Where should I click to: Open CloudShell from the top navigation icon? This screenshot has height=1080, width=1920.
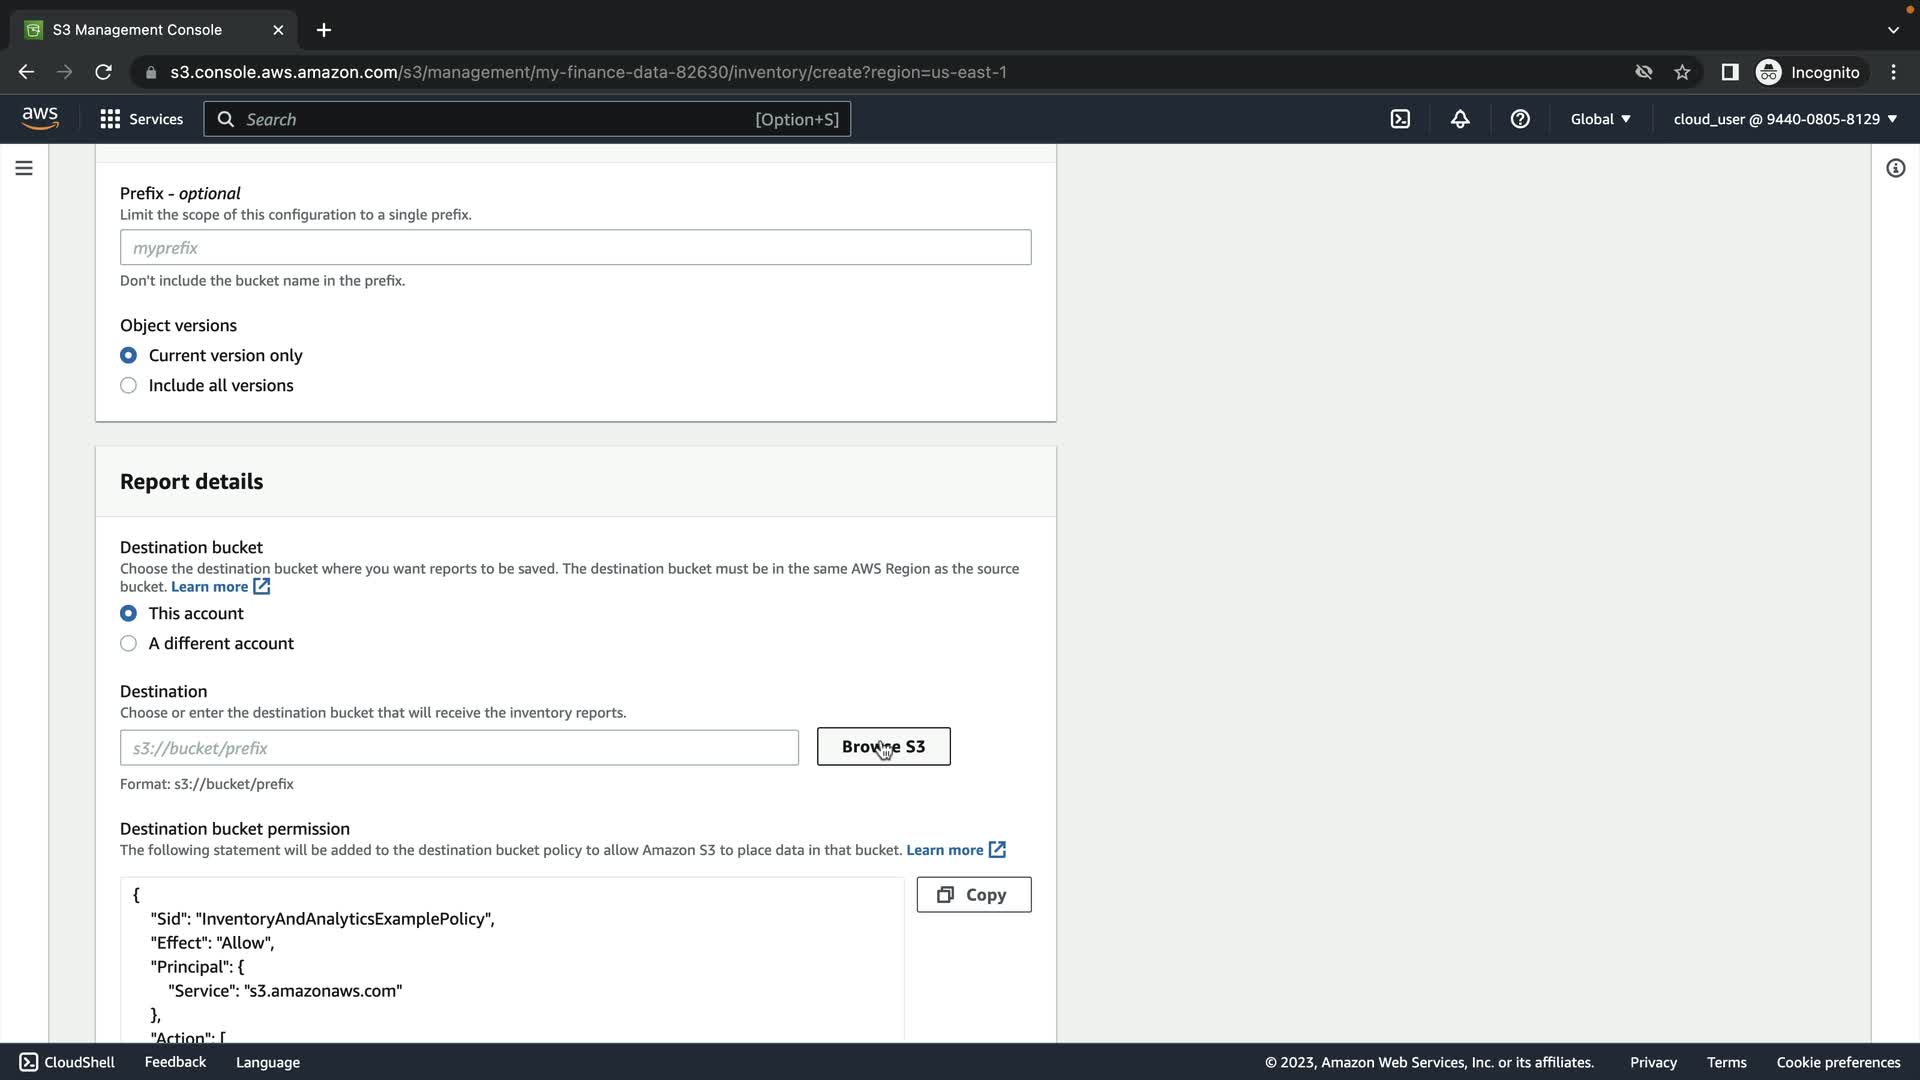(x=1400, y=119)
